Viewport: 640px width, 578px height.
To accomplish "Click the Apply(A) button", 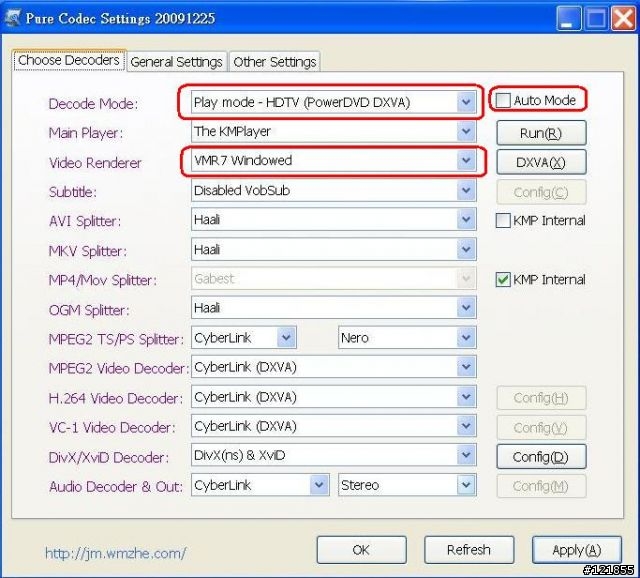I will [x=577, y=550].
